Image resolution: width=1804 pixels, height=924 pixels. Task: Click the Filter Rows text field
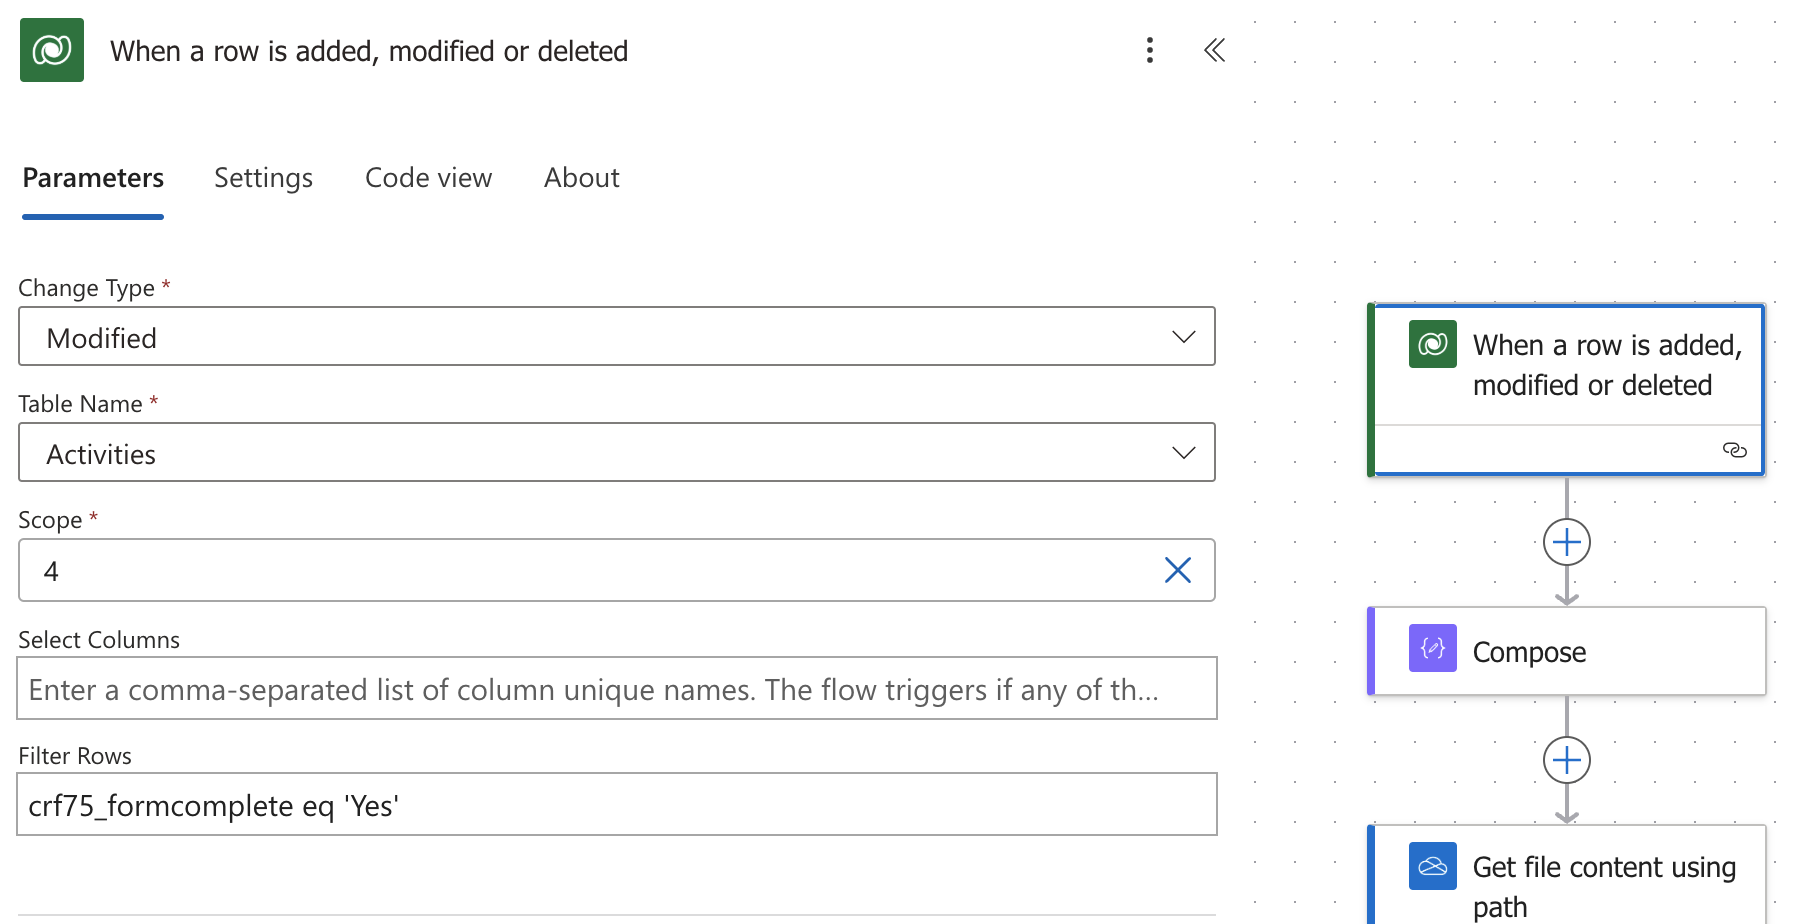[x=616, y=805]
